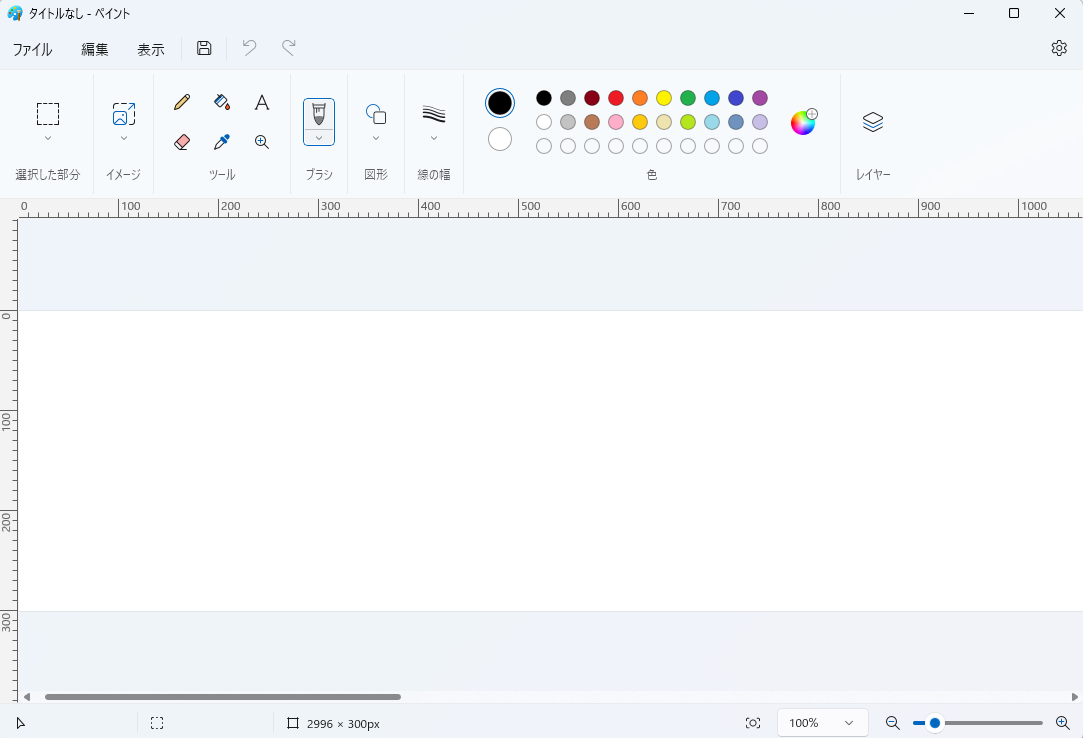Select the Magnifier tool
The image size is (1083, 738).
[262, 142]
